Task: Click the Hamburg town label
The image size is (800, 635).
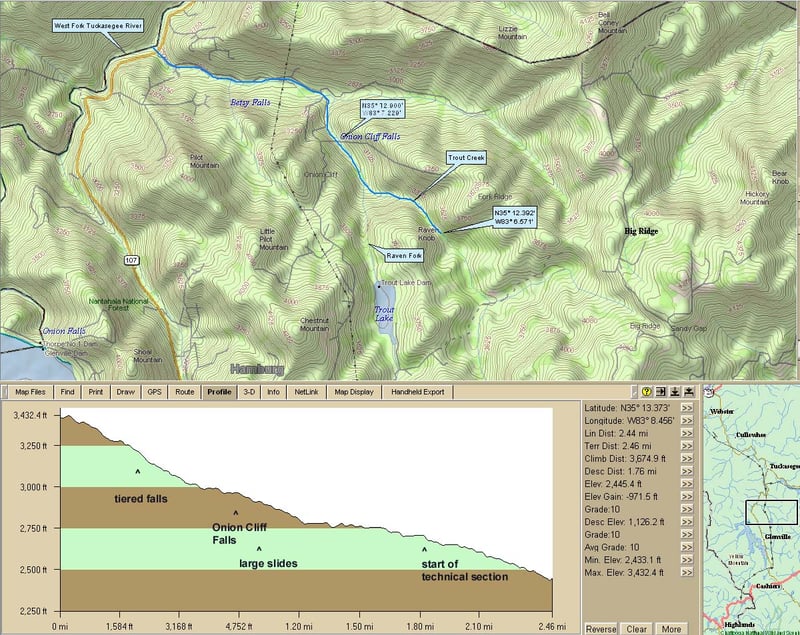Action: point(257,369)
